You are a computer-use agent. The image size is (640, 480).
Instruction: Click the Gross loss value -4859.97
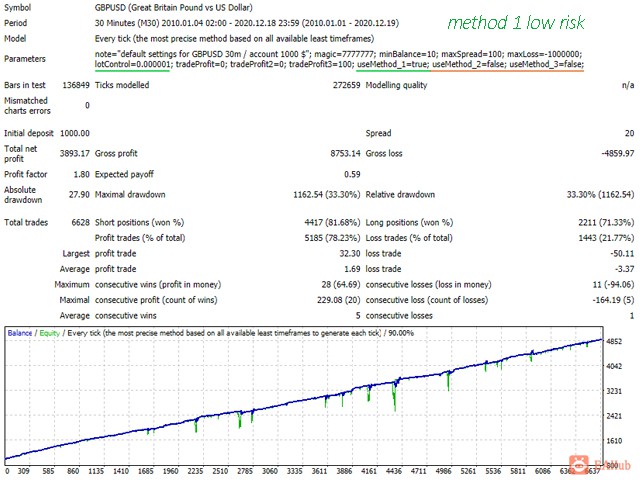[x=618, y=153]
